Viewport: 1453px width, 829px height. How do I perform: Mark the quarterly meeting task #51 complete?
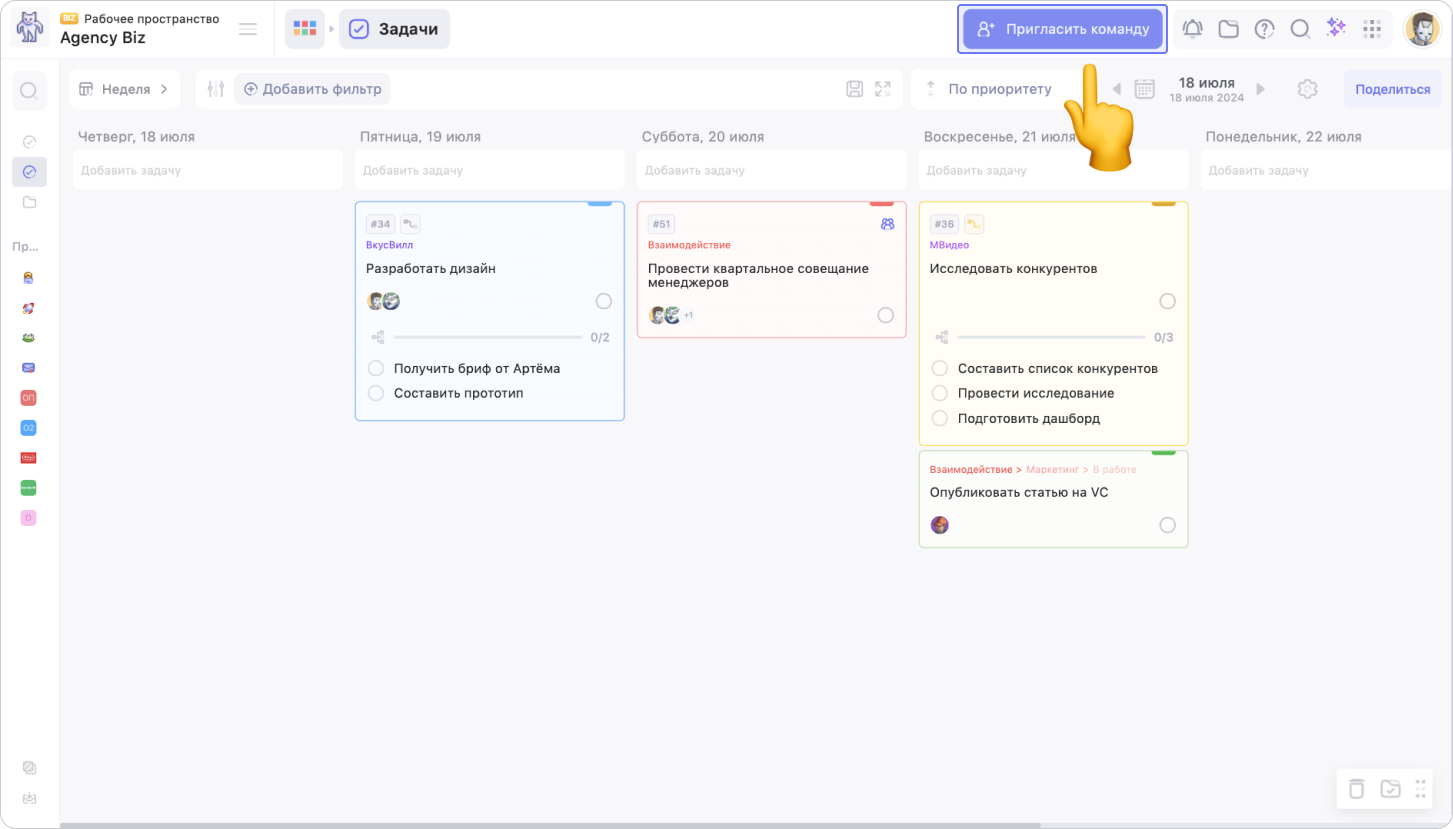(x=885, y=315)
